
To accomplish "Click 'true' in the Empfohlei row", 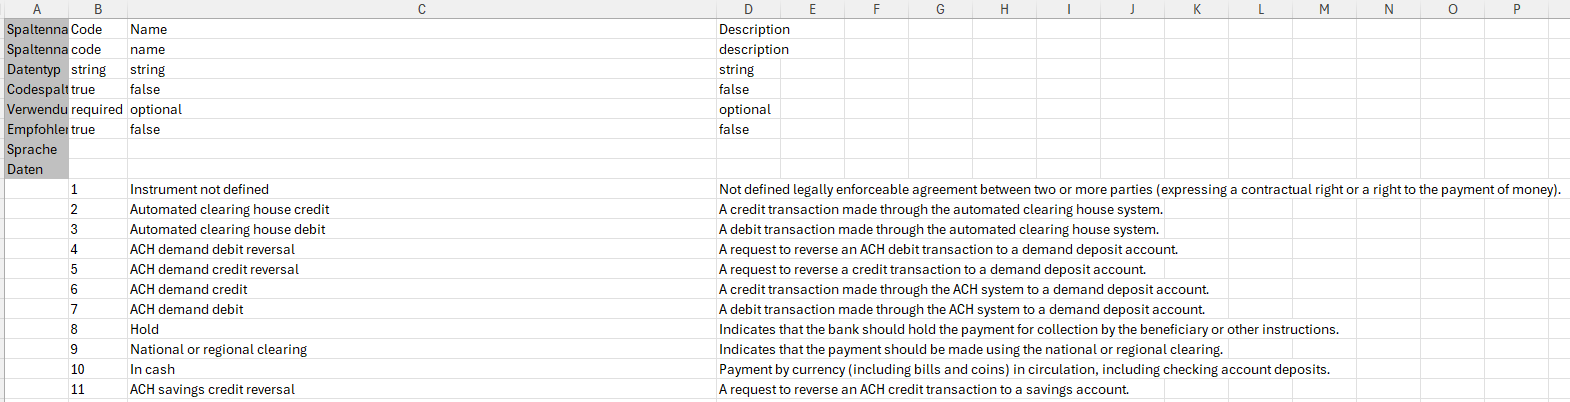I will (x=98, y=129).
